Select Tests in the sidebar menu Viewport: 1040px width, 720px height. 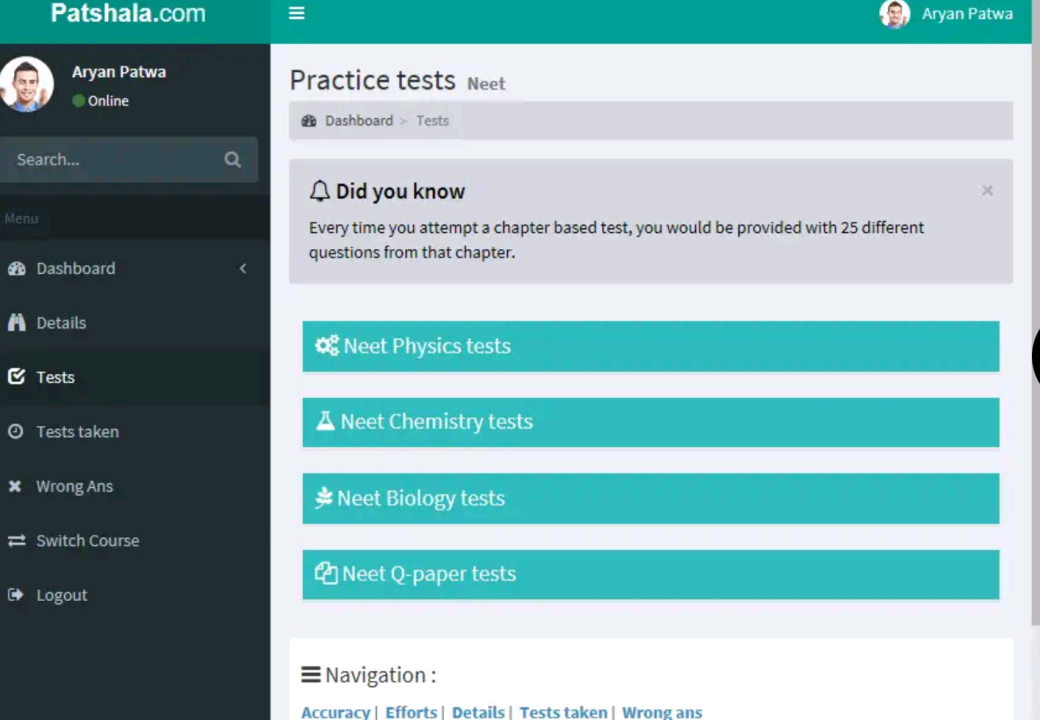(135, 377)
